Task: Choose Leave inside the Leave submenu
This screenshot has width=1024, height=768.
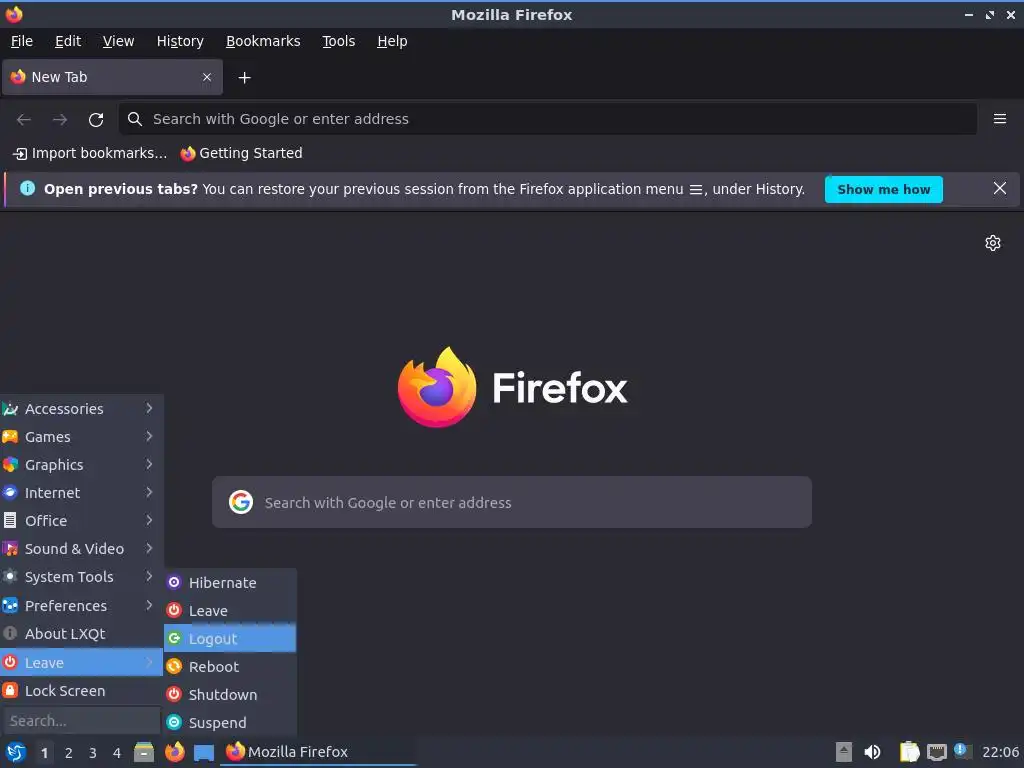Action: (230, 611)
